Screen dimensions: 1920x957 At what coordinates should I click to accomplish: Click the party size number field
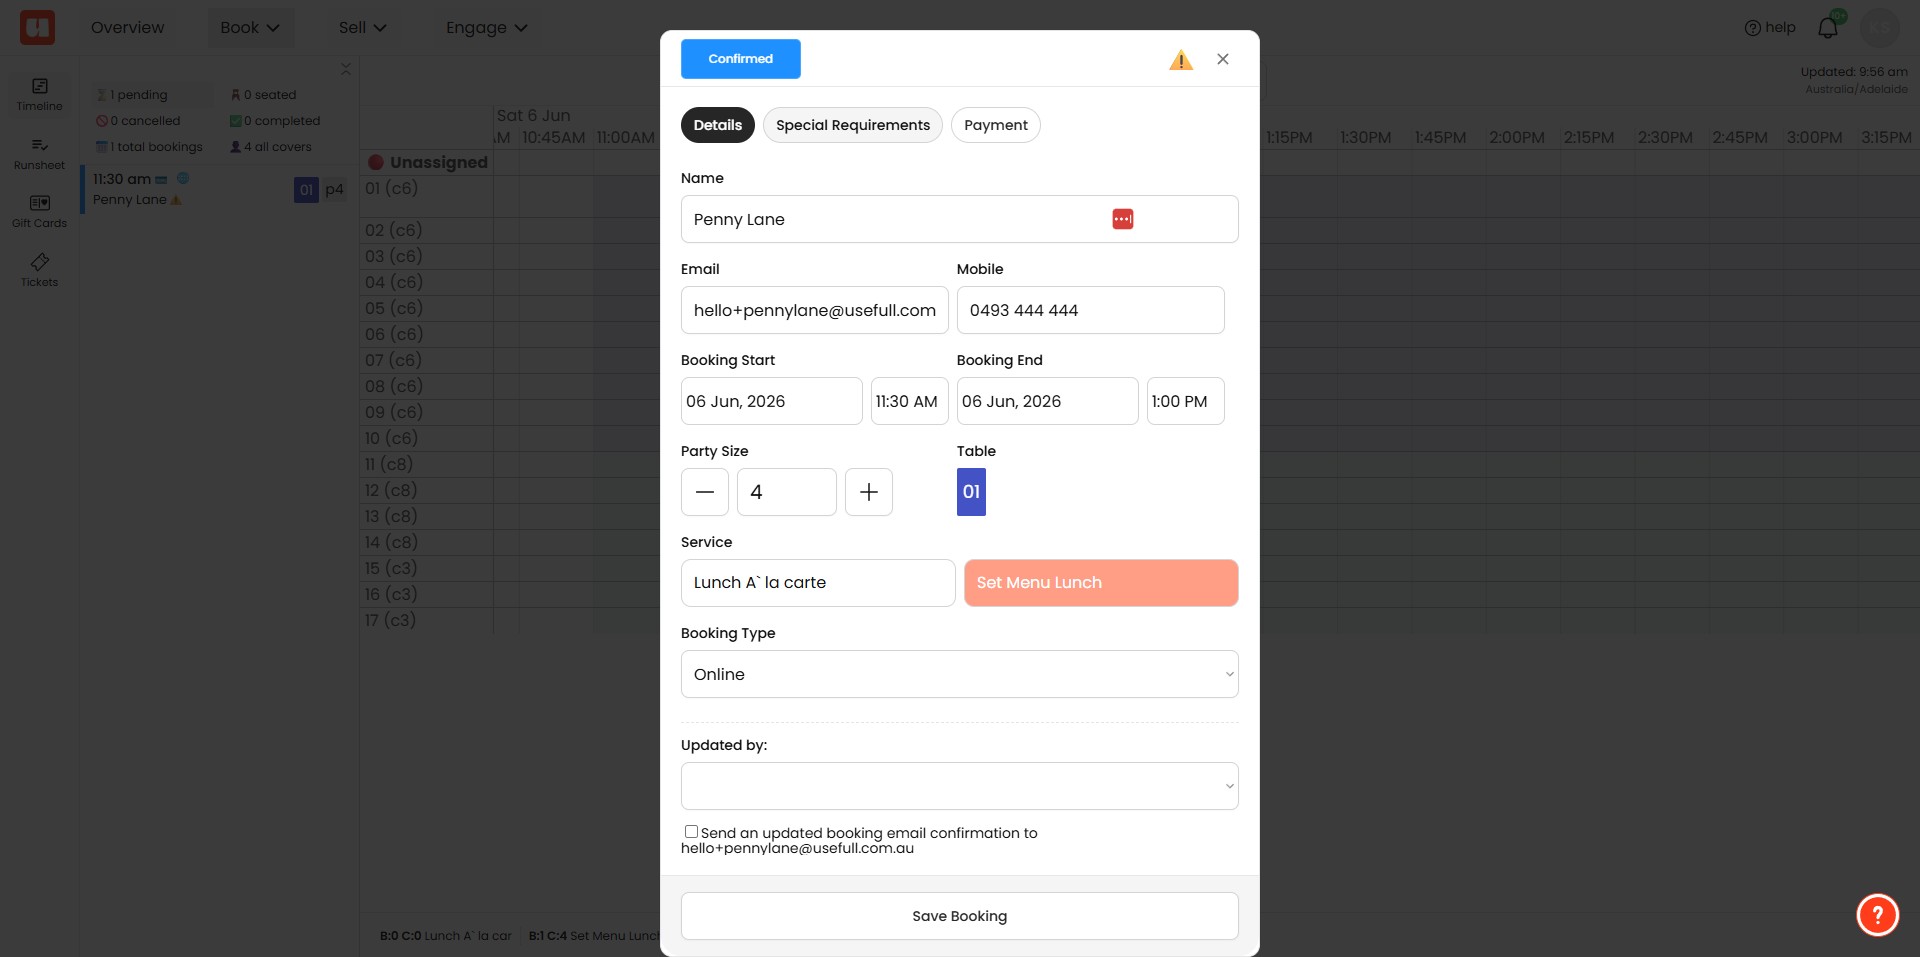coord(786,492)
